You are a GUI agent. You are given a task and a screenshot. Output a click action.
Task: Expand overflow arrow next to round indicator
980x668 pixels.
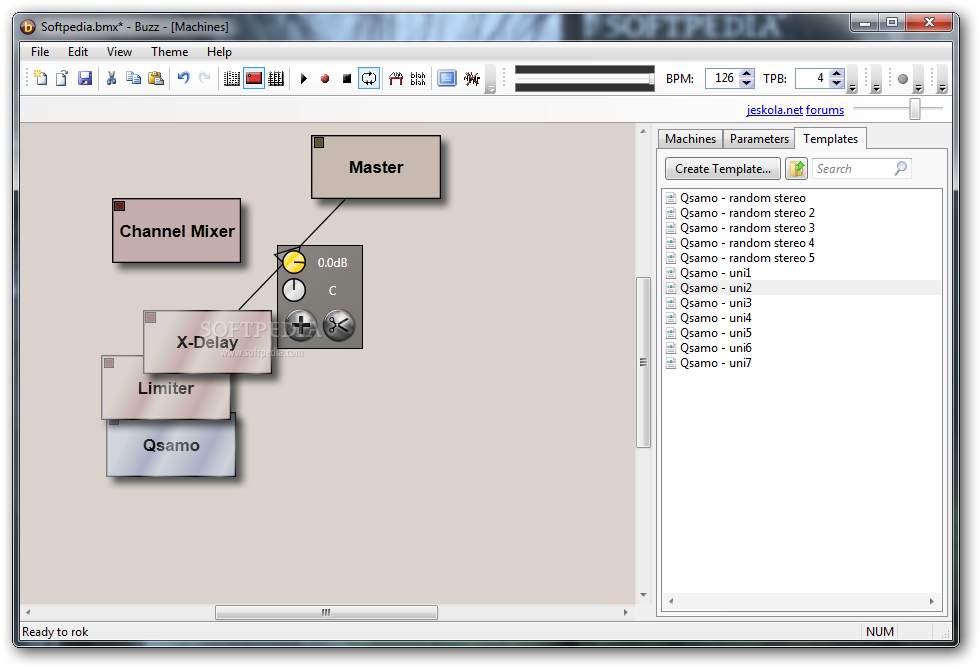click(918, 87)
